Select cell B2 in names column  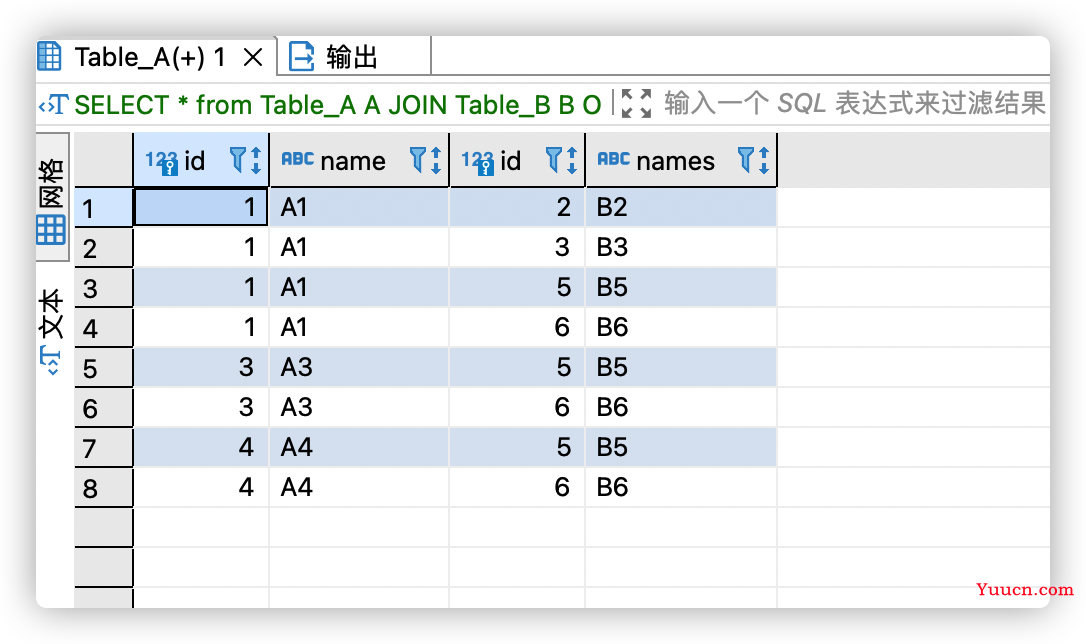[681, 207]
